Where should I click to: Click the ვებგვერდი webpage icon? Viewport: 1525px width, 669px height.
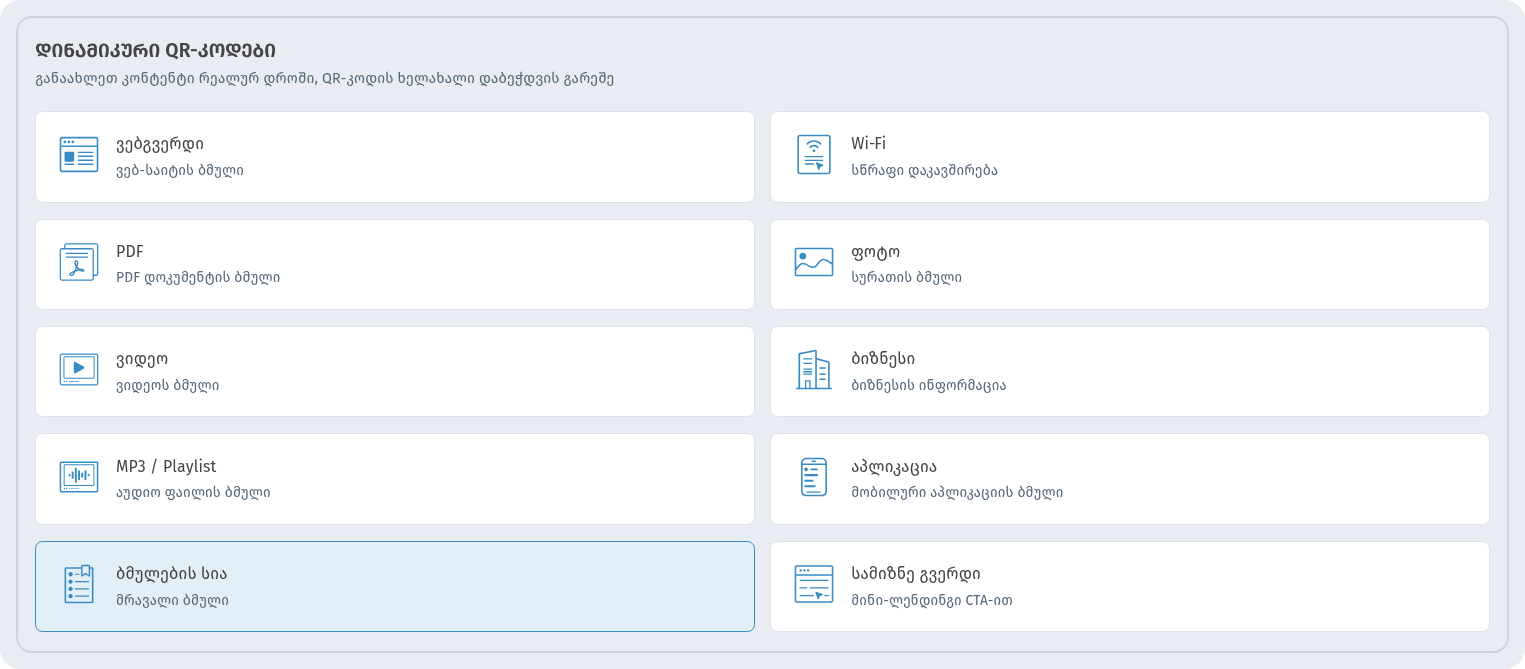point(79,155)
